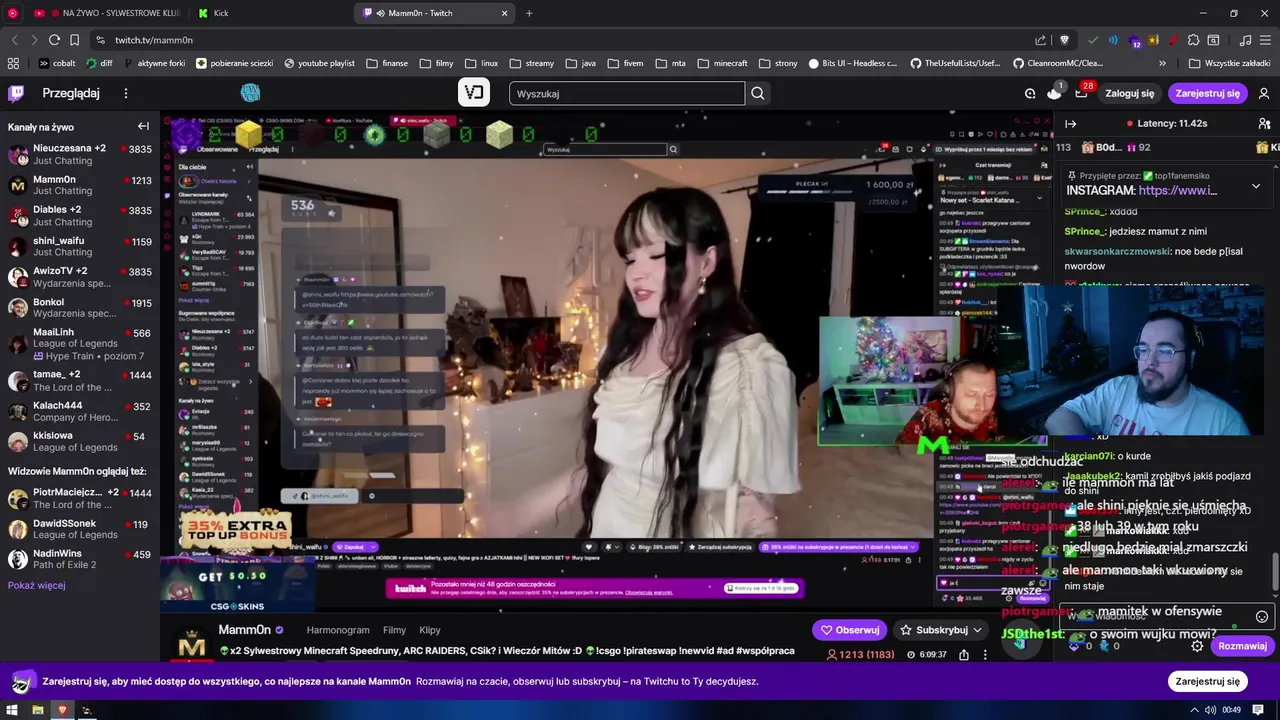
Task: Open the user profile icon in Twitch header
Action: (1264, 93)
